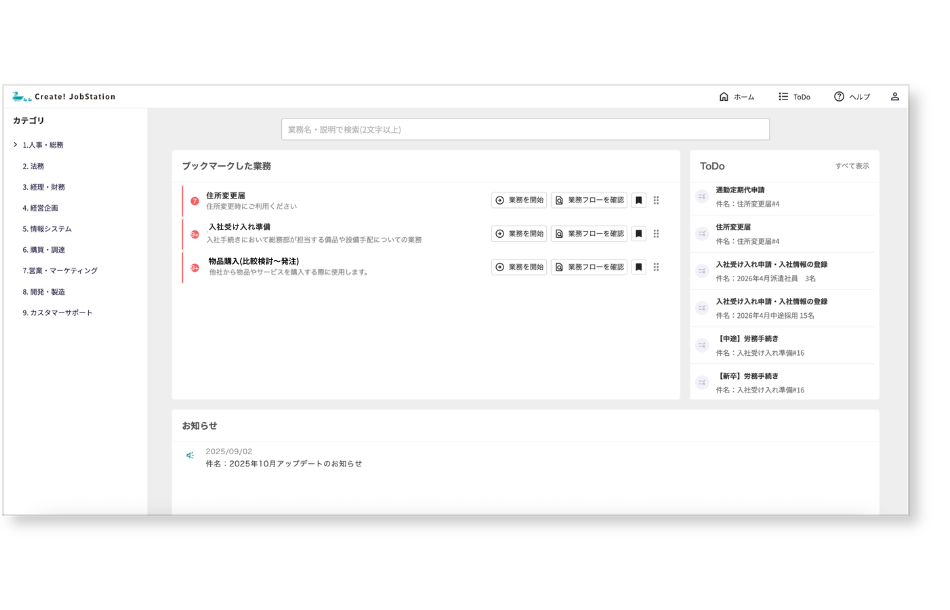Image resolution: width=950 pixels, height=610 pixels.
Task: Toggle bookmark on 入社受け入れ準備 row
Action: coord(639,234)
